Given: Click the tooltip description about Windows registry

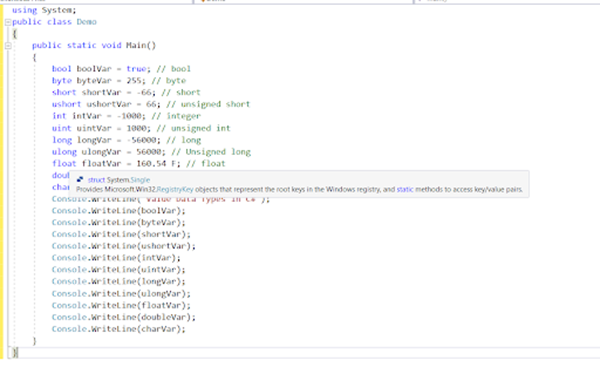Looking at the screenshot, I should click(x=299, y=189).
